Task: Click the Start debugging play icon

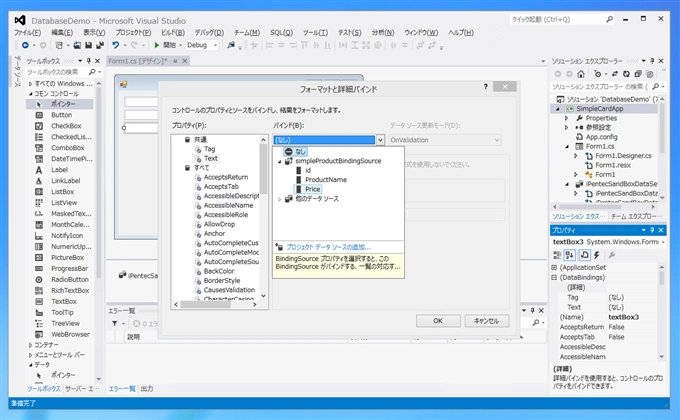Action: 157,45
